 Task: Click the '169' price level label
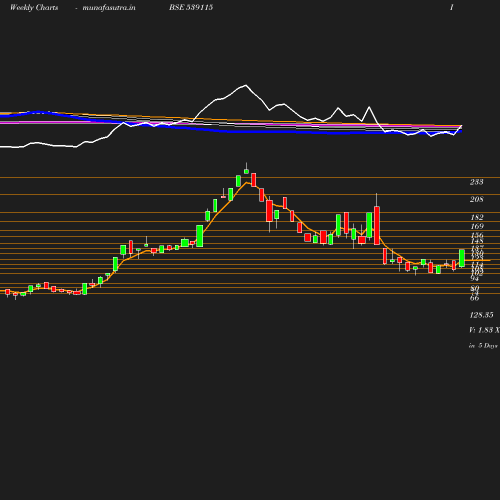click(x=477, y=226)
